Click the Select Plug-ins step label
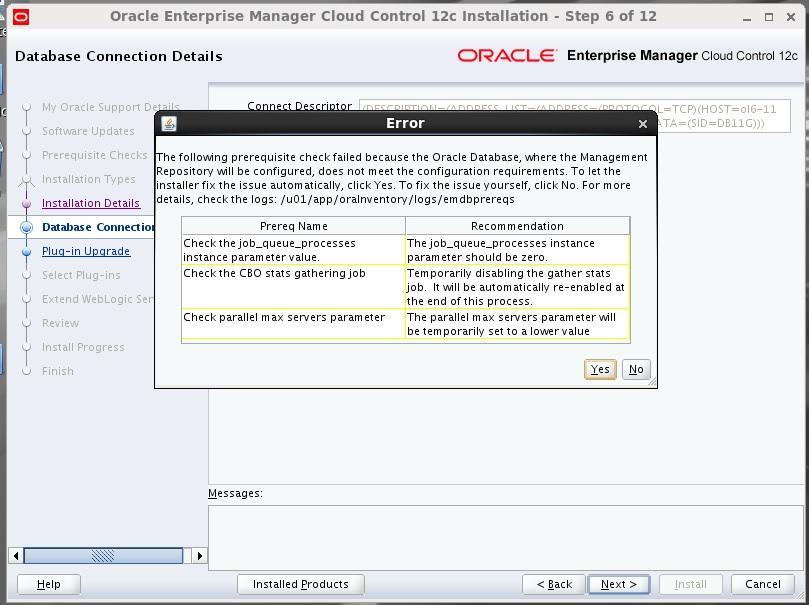 click(81, 275)
